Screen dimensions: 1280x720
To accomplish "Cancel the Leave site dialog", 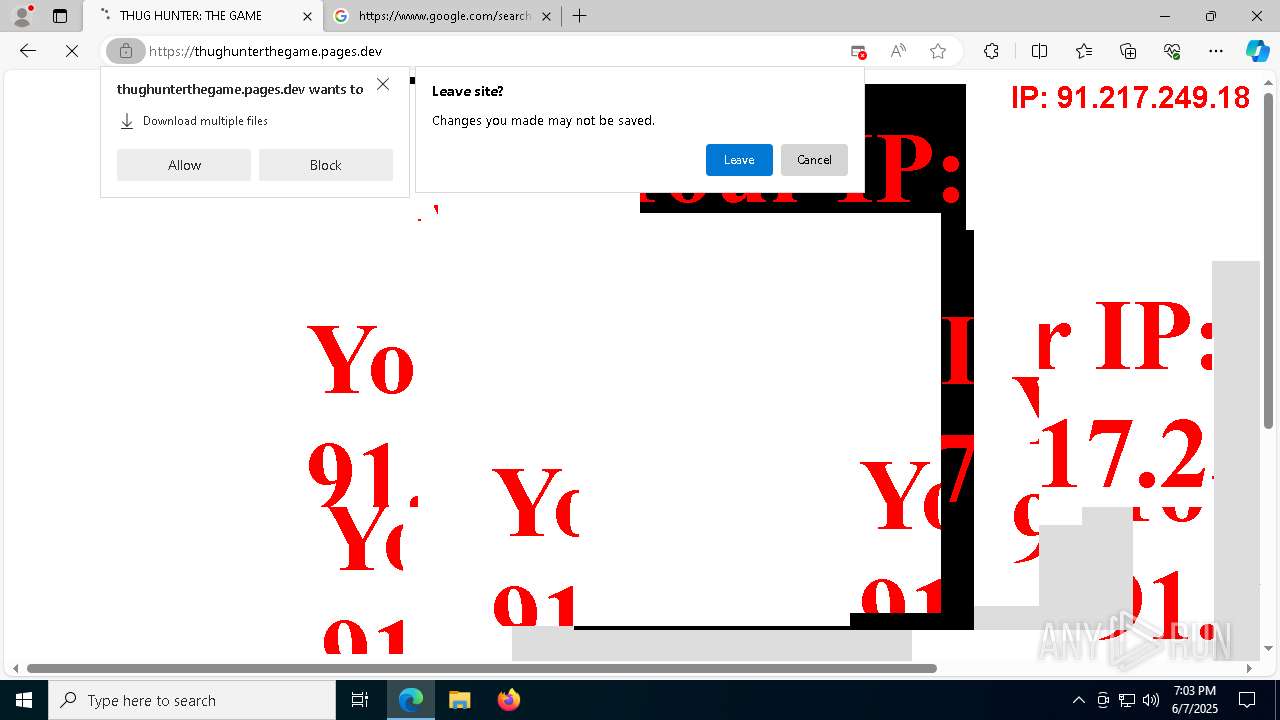I will click(x=814, y=160).
